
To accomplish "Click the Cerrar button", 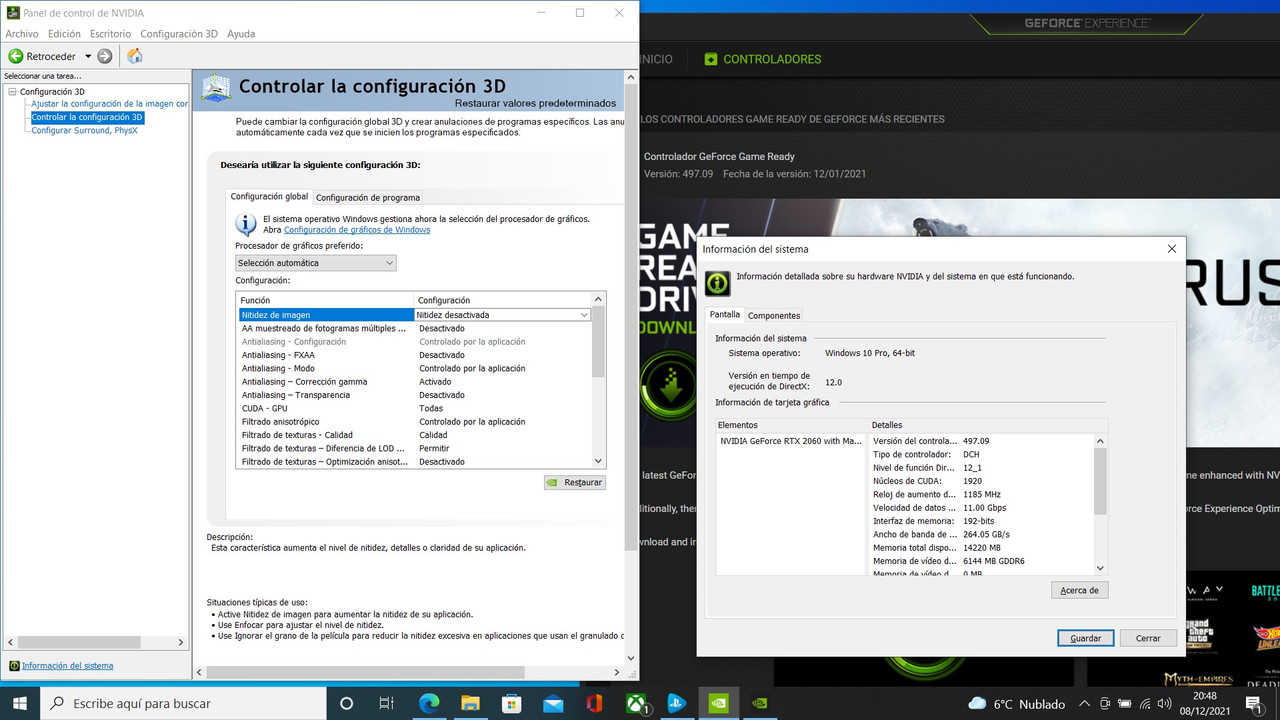I will click(1148, 638).
